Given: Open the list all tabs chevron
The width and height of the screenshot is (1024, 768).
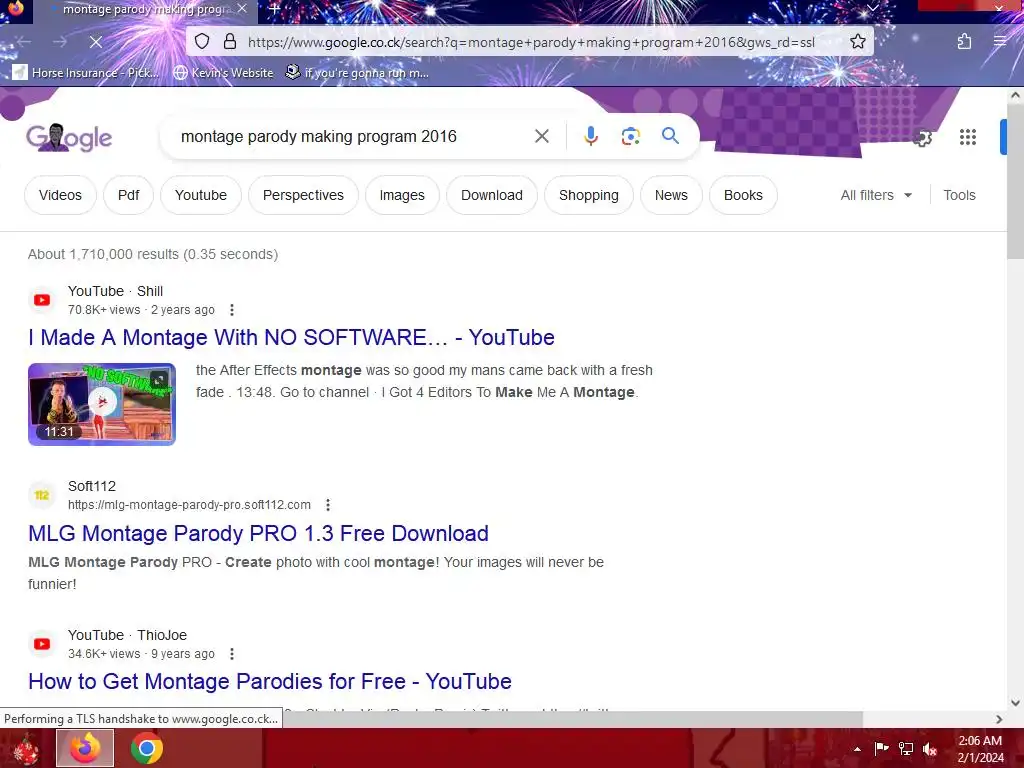Looking at the screenshot, I should (x=872, y=8).
